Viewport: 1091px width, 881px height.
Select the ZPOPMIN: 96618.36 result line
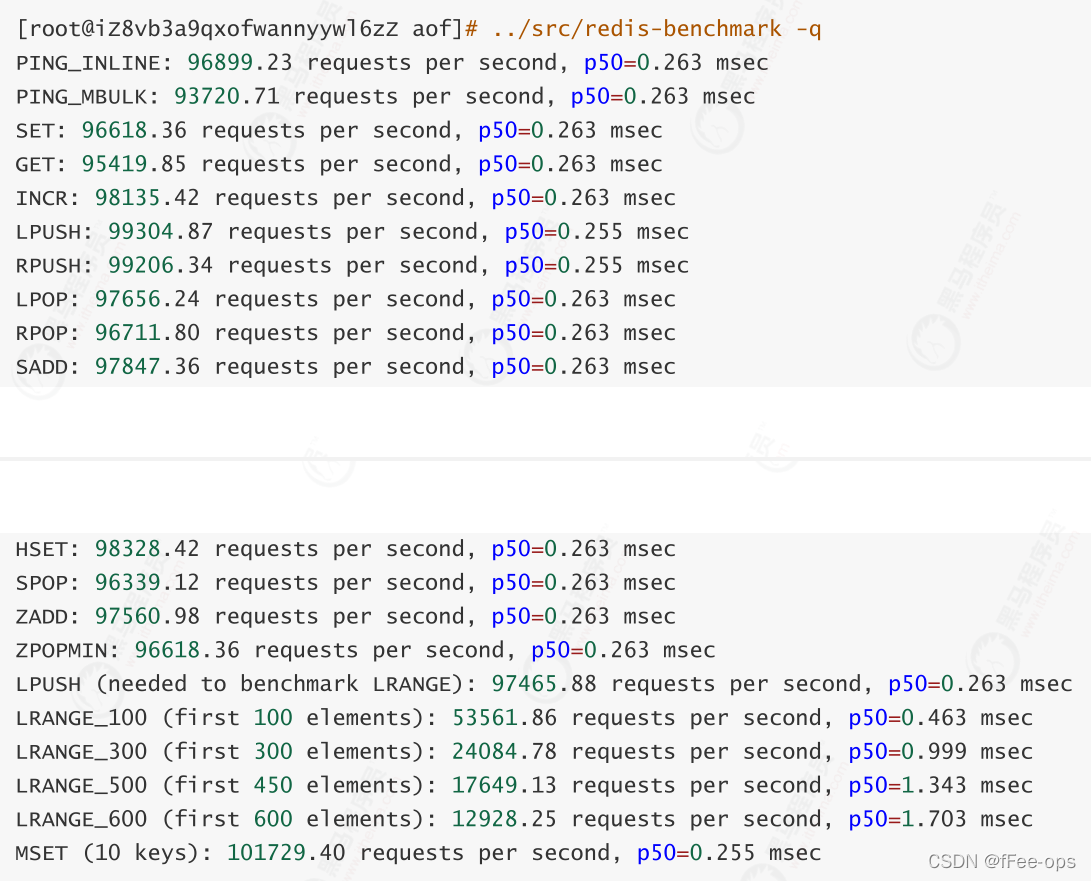[366, 650]
